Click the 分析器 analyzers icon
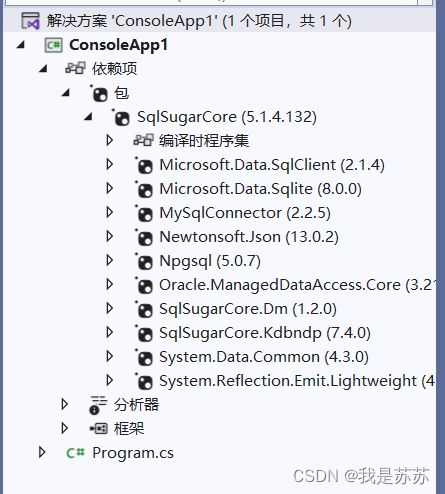Viewport: 445px width, 494px height. 98,405
